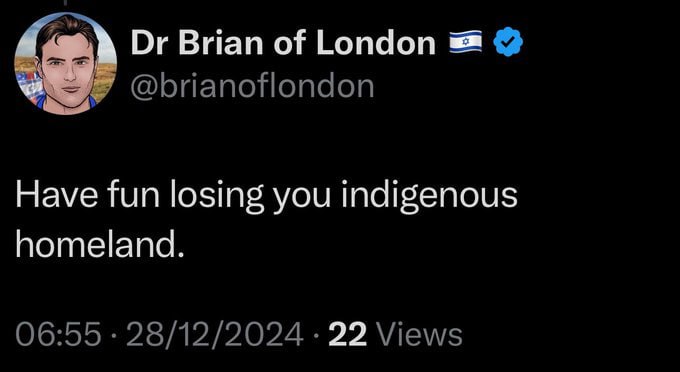Open the cartoon profile avatar
Viewport: 680px width, 372px height.
(x=65, y=63)
